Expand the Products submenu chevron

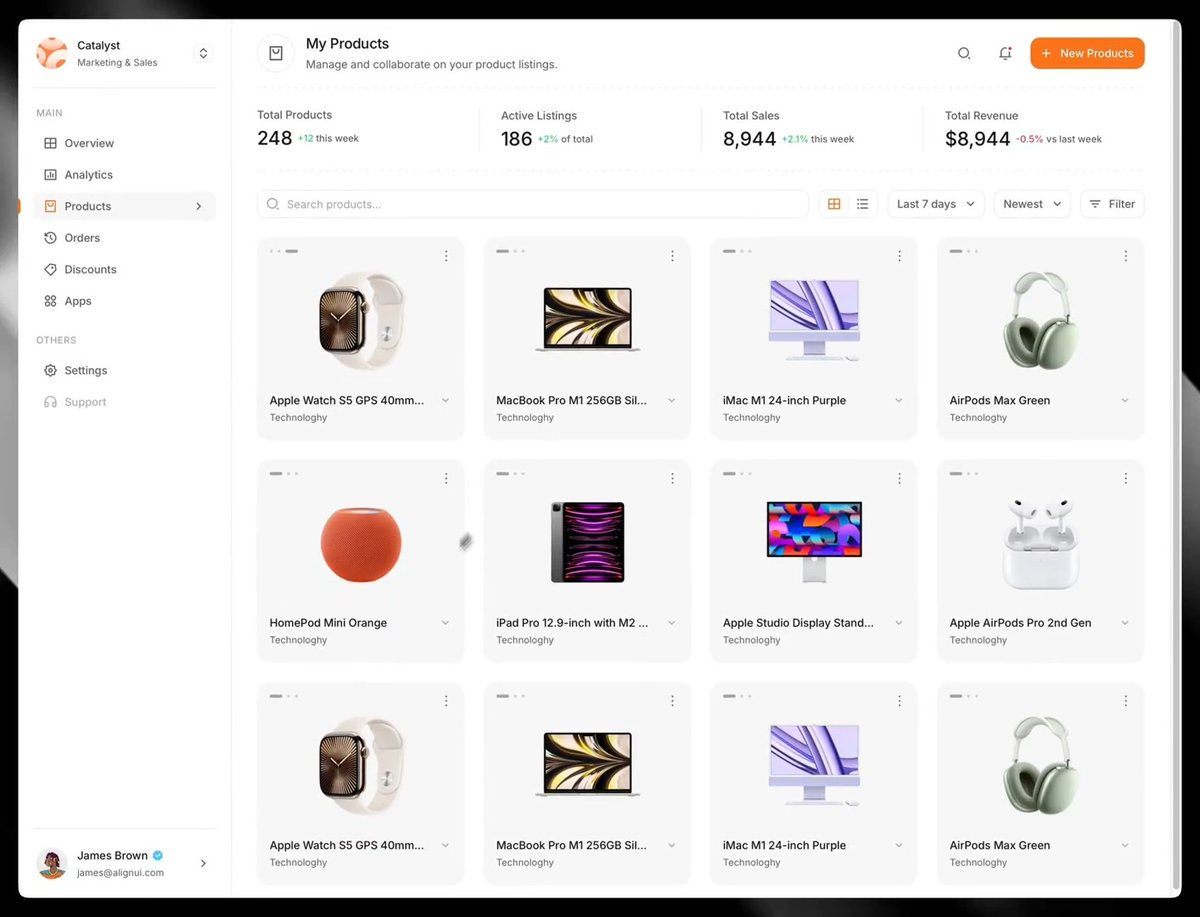198,206
